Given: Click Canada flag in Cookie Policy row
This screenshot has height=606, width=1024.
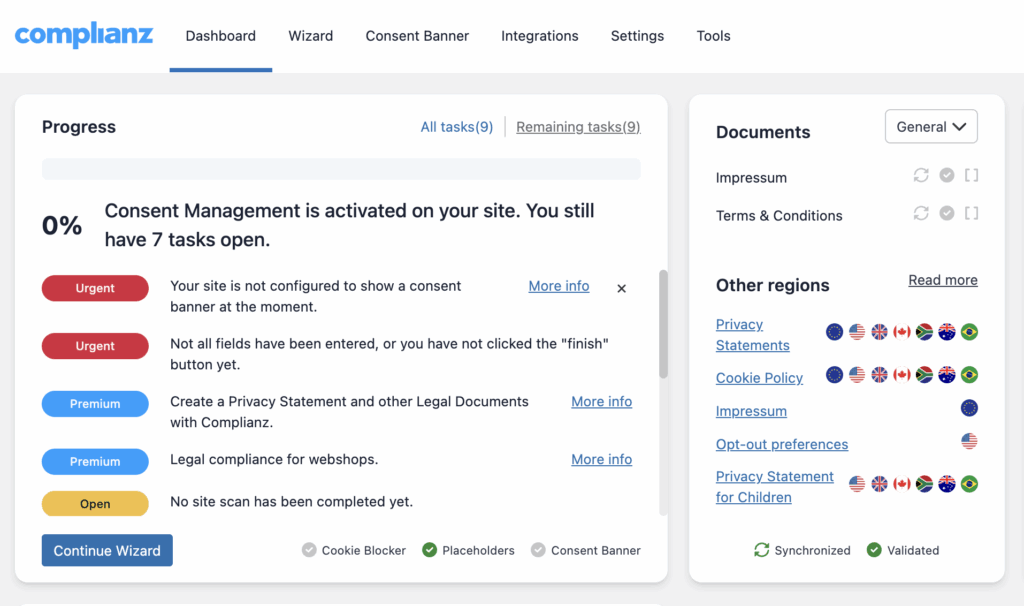Looking at the screenshot, I should [x=902, y=375].
